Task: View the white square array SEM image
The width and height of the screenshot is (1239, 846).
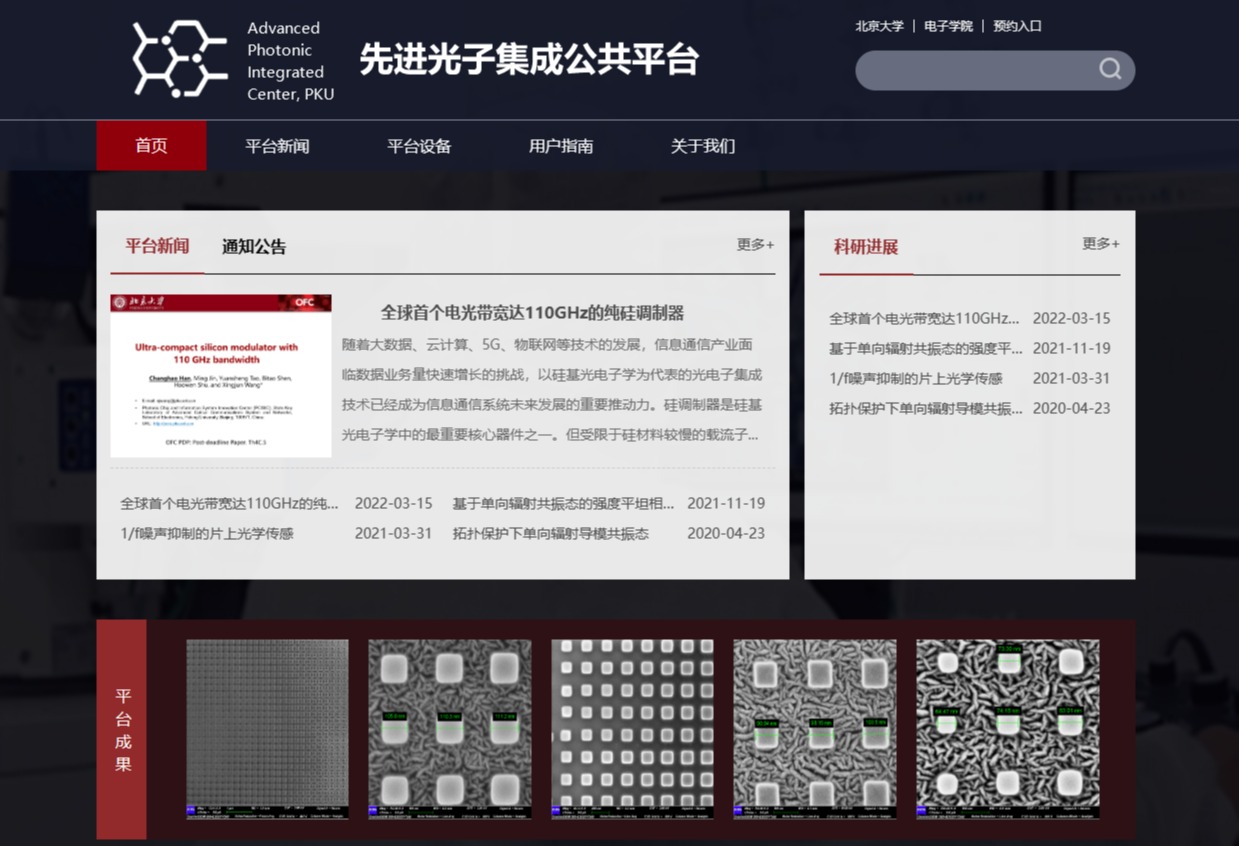Action: [x=632, y=728]
